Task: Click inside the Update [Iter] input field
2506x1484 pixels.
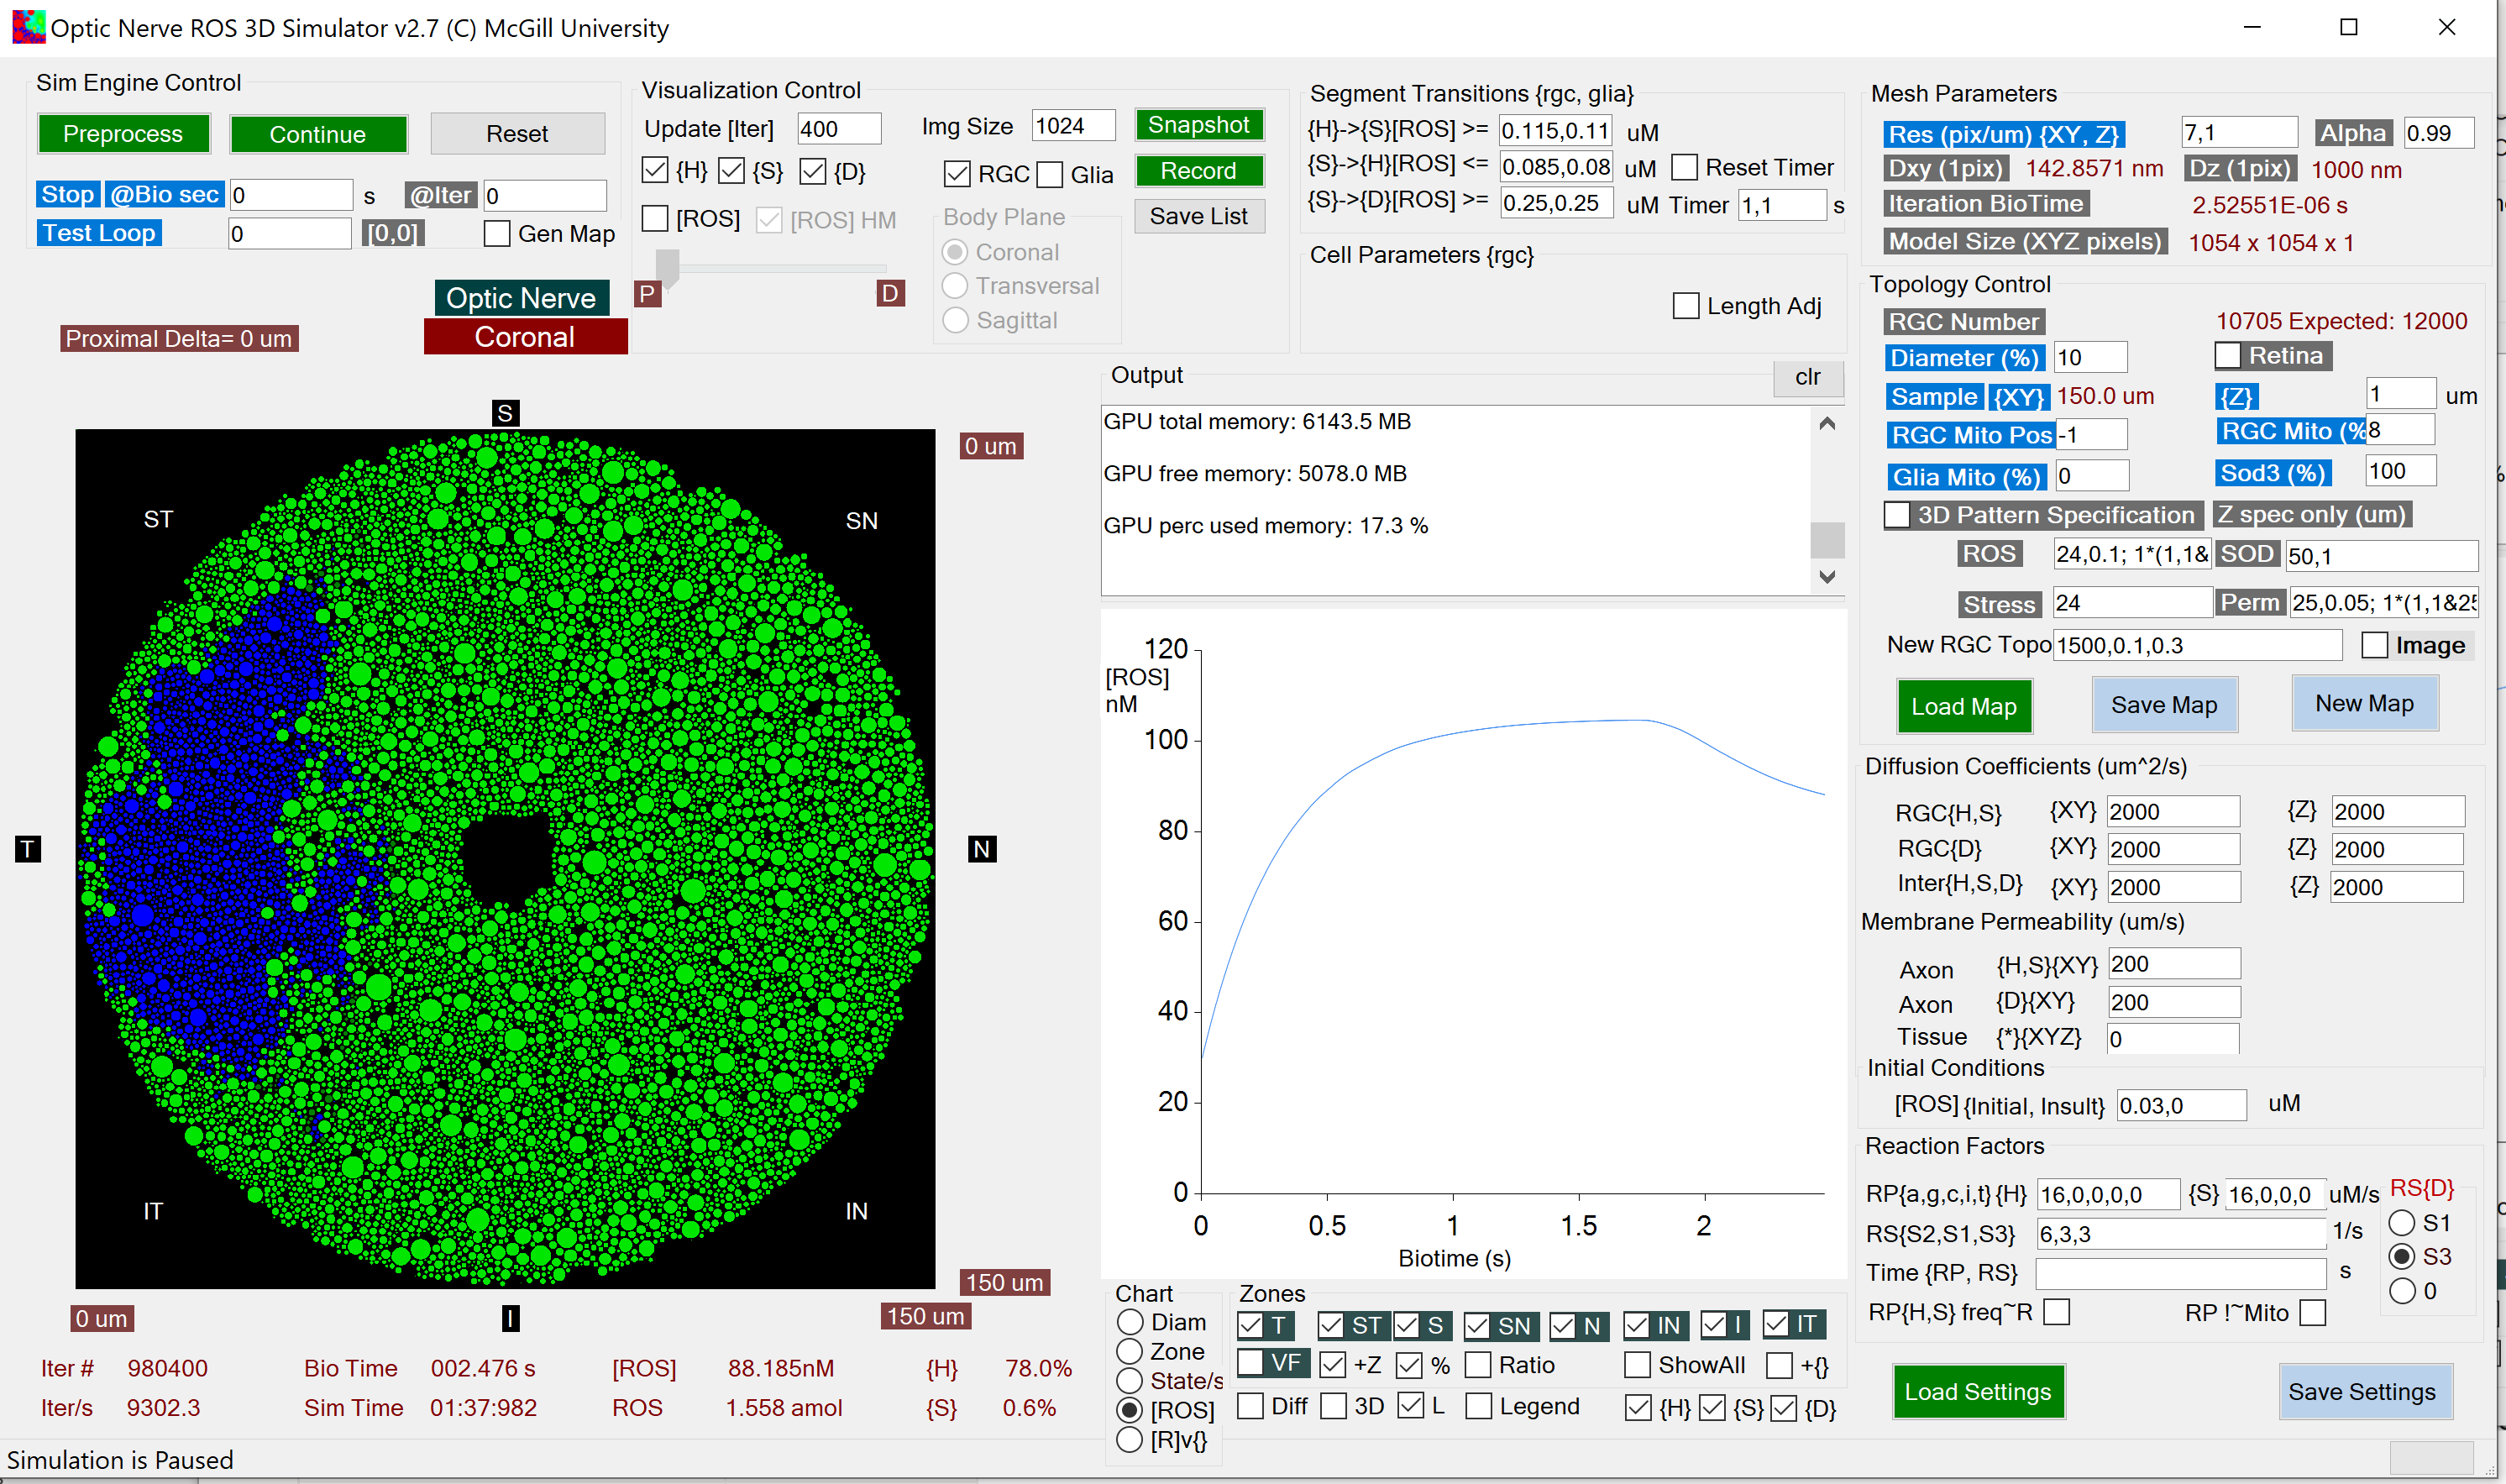Action: tap(838, 128)
